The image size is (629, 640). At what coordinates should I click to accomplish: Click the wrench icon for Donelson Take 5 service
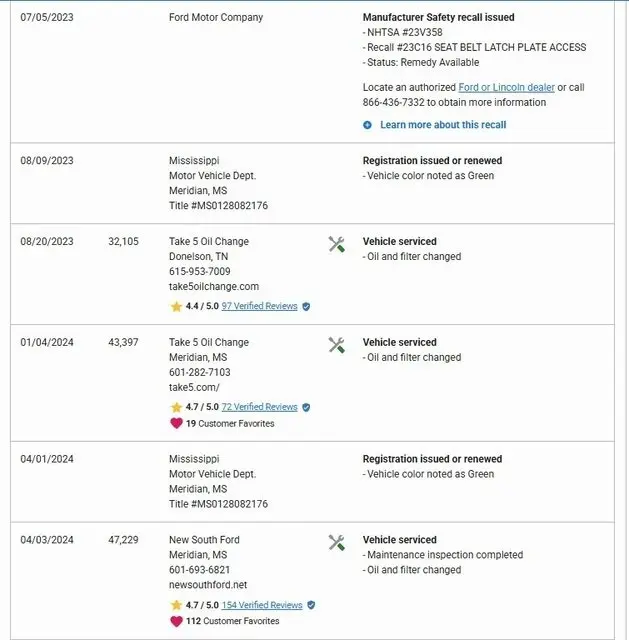[x=336, y=244]
